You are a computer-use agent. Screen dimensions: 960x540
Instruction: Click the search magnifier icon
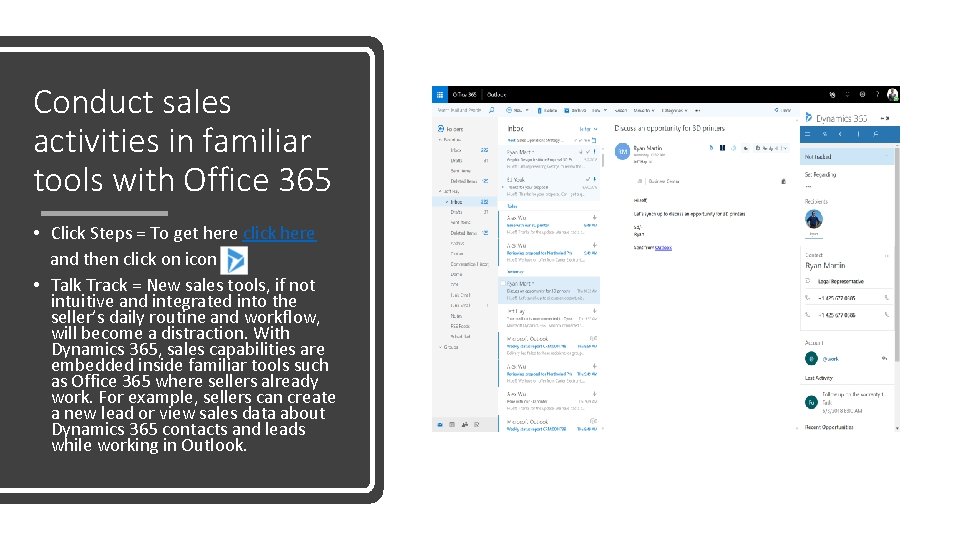(491, 110)
